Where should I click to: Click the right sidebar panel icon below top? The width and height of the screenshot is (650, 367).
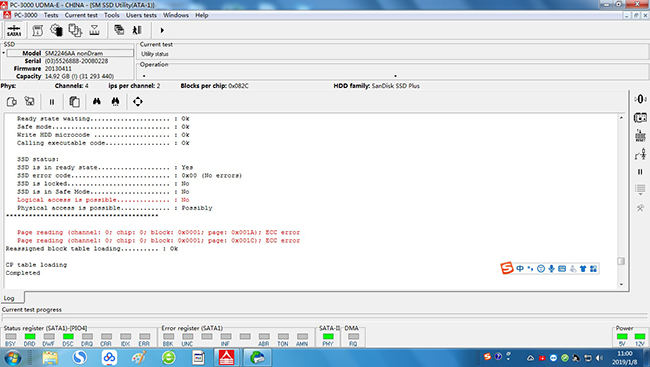(x=640, y=118)
